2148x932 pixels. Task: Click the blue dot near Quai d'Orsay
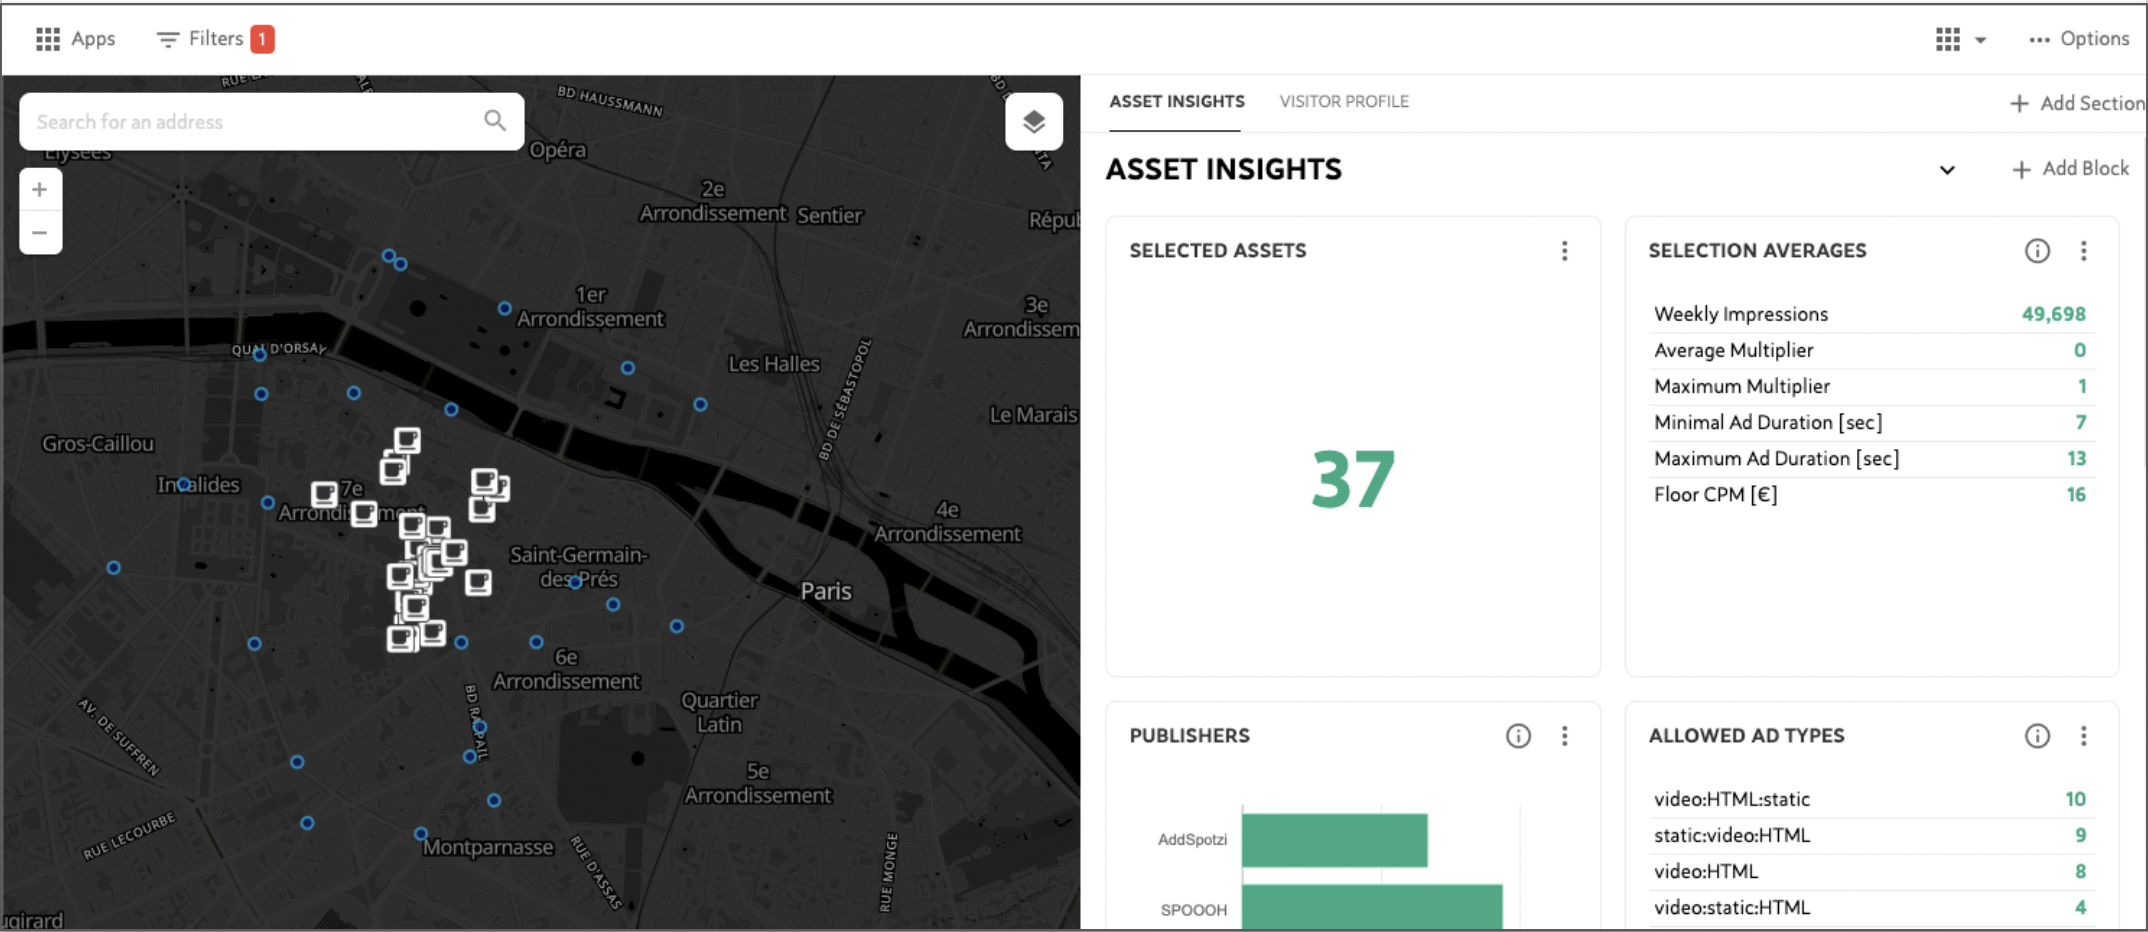point(260,354)
